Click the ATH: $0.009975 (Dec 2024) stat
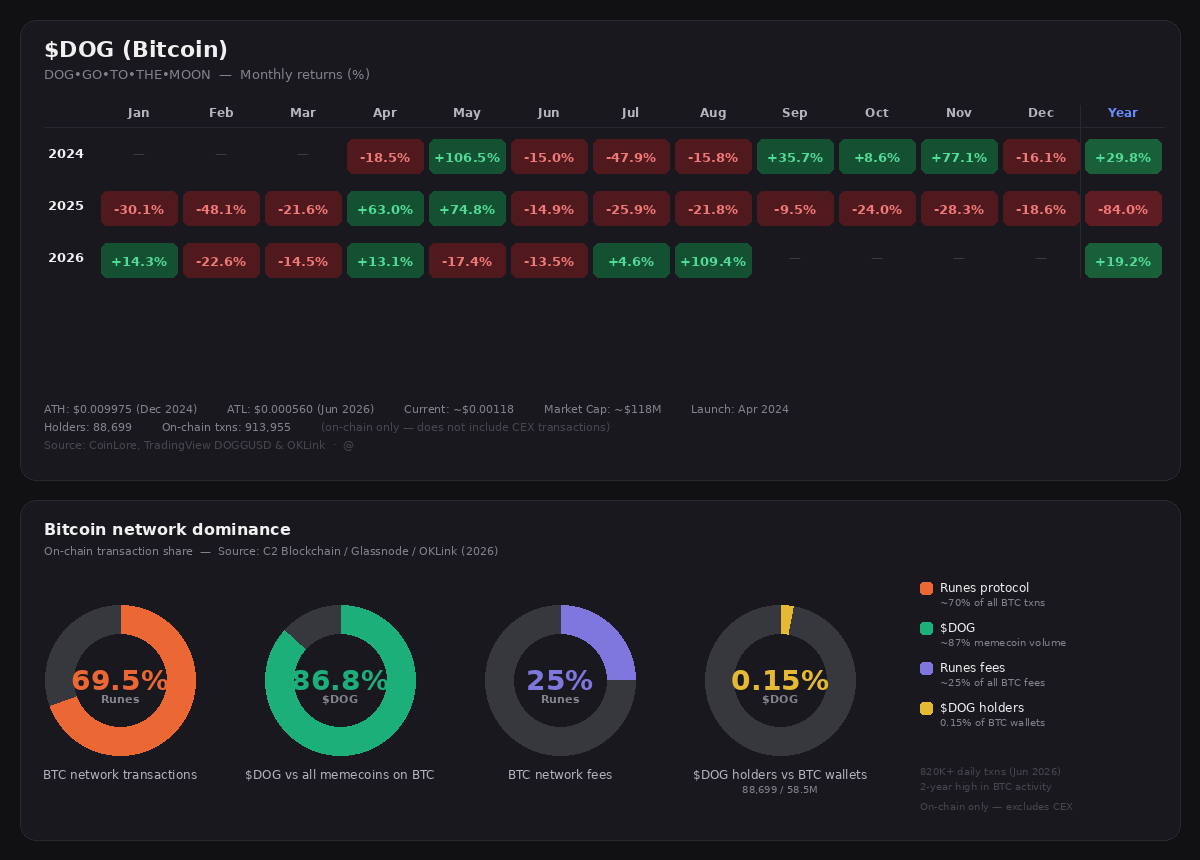This screenshot has width=1200, height=860. point(120,409)
